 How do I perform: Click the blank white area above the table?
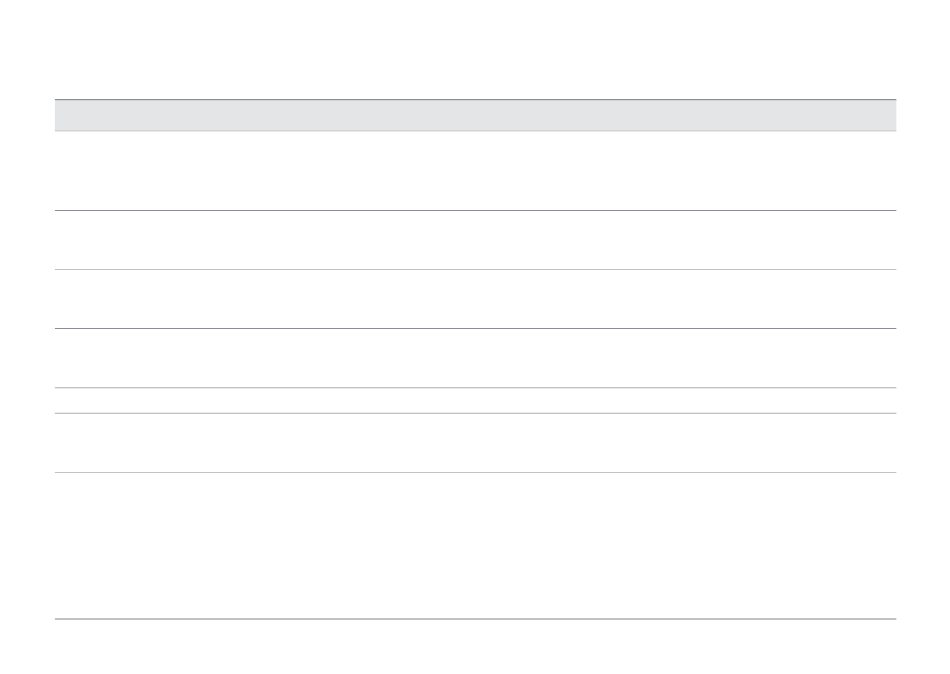(475, 48)
